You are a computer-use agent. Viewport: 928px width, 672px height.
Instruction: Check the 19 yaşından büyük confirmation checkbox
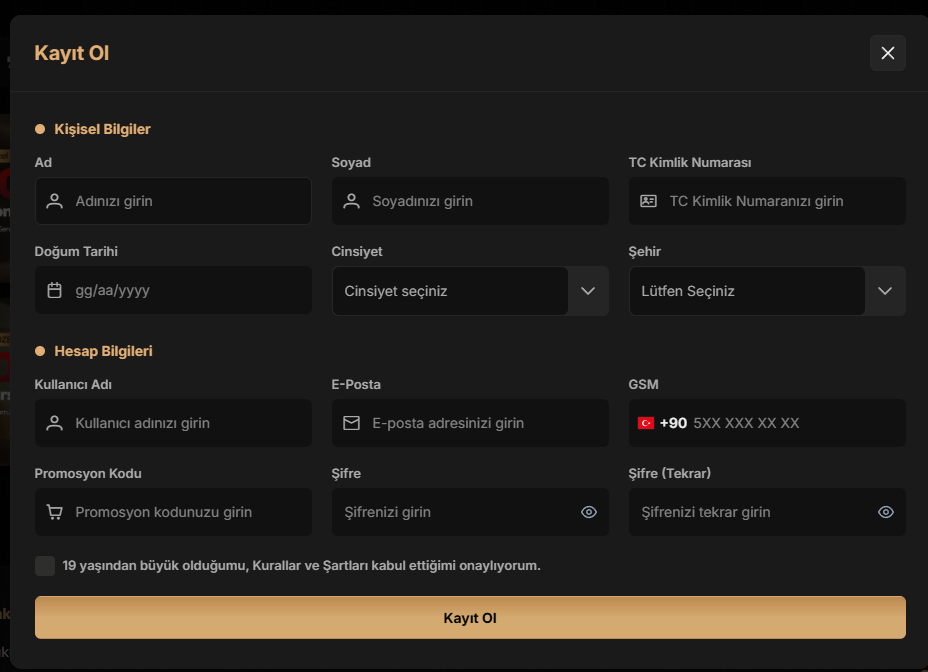point(45,566)
